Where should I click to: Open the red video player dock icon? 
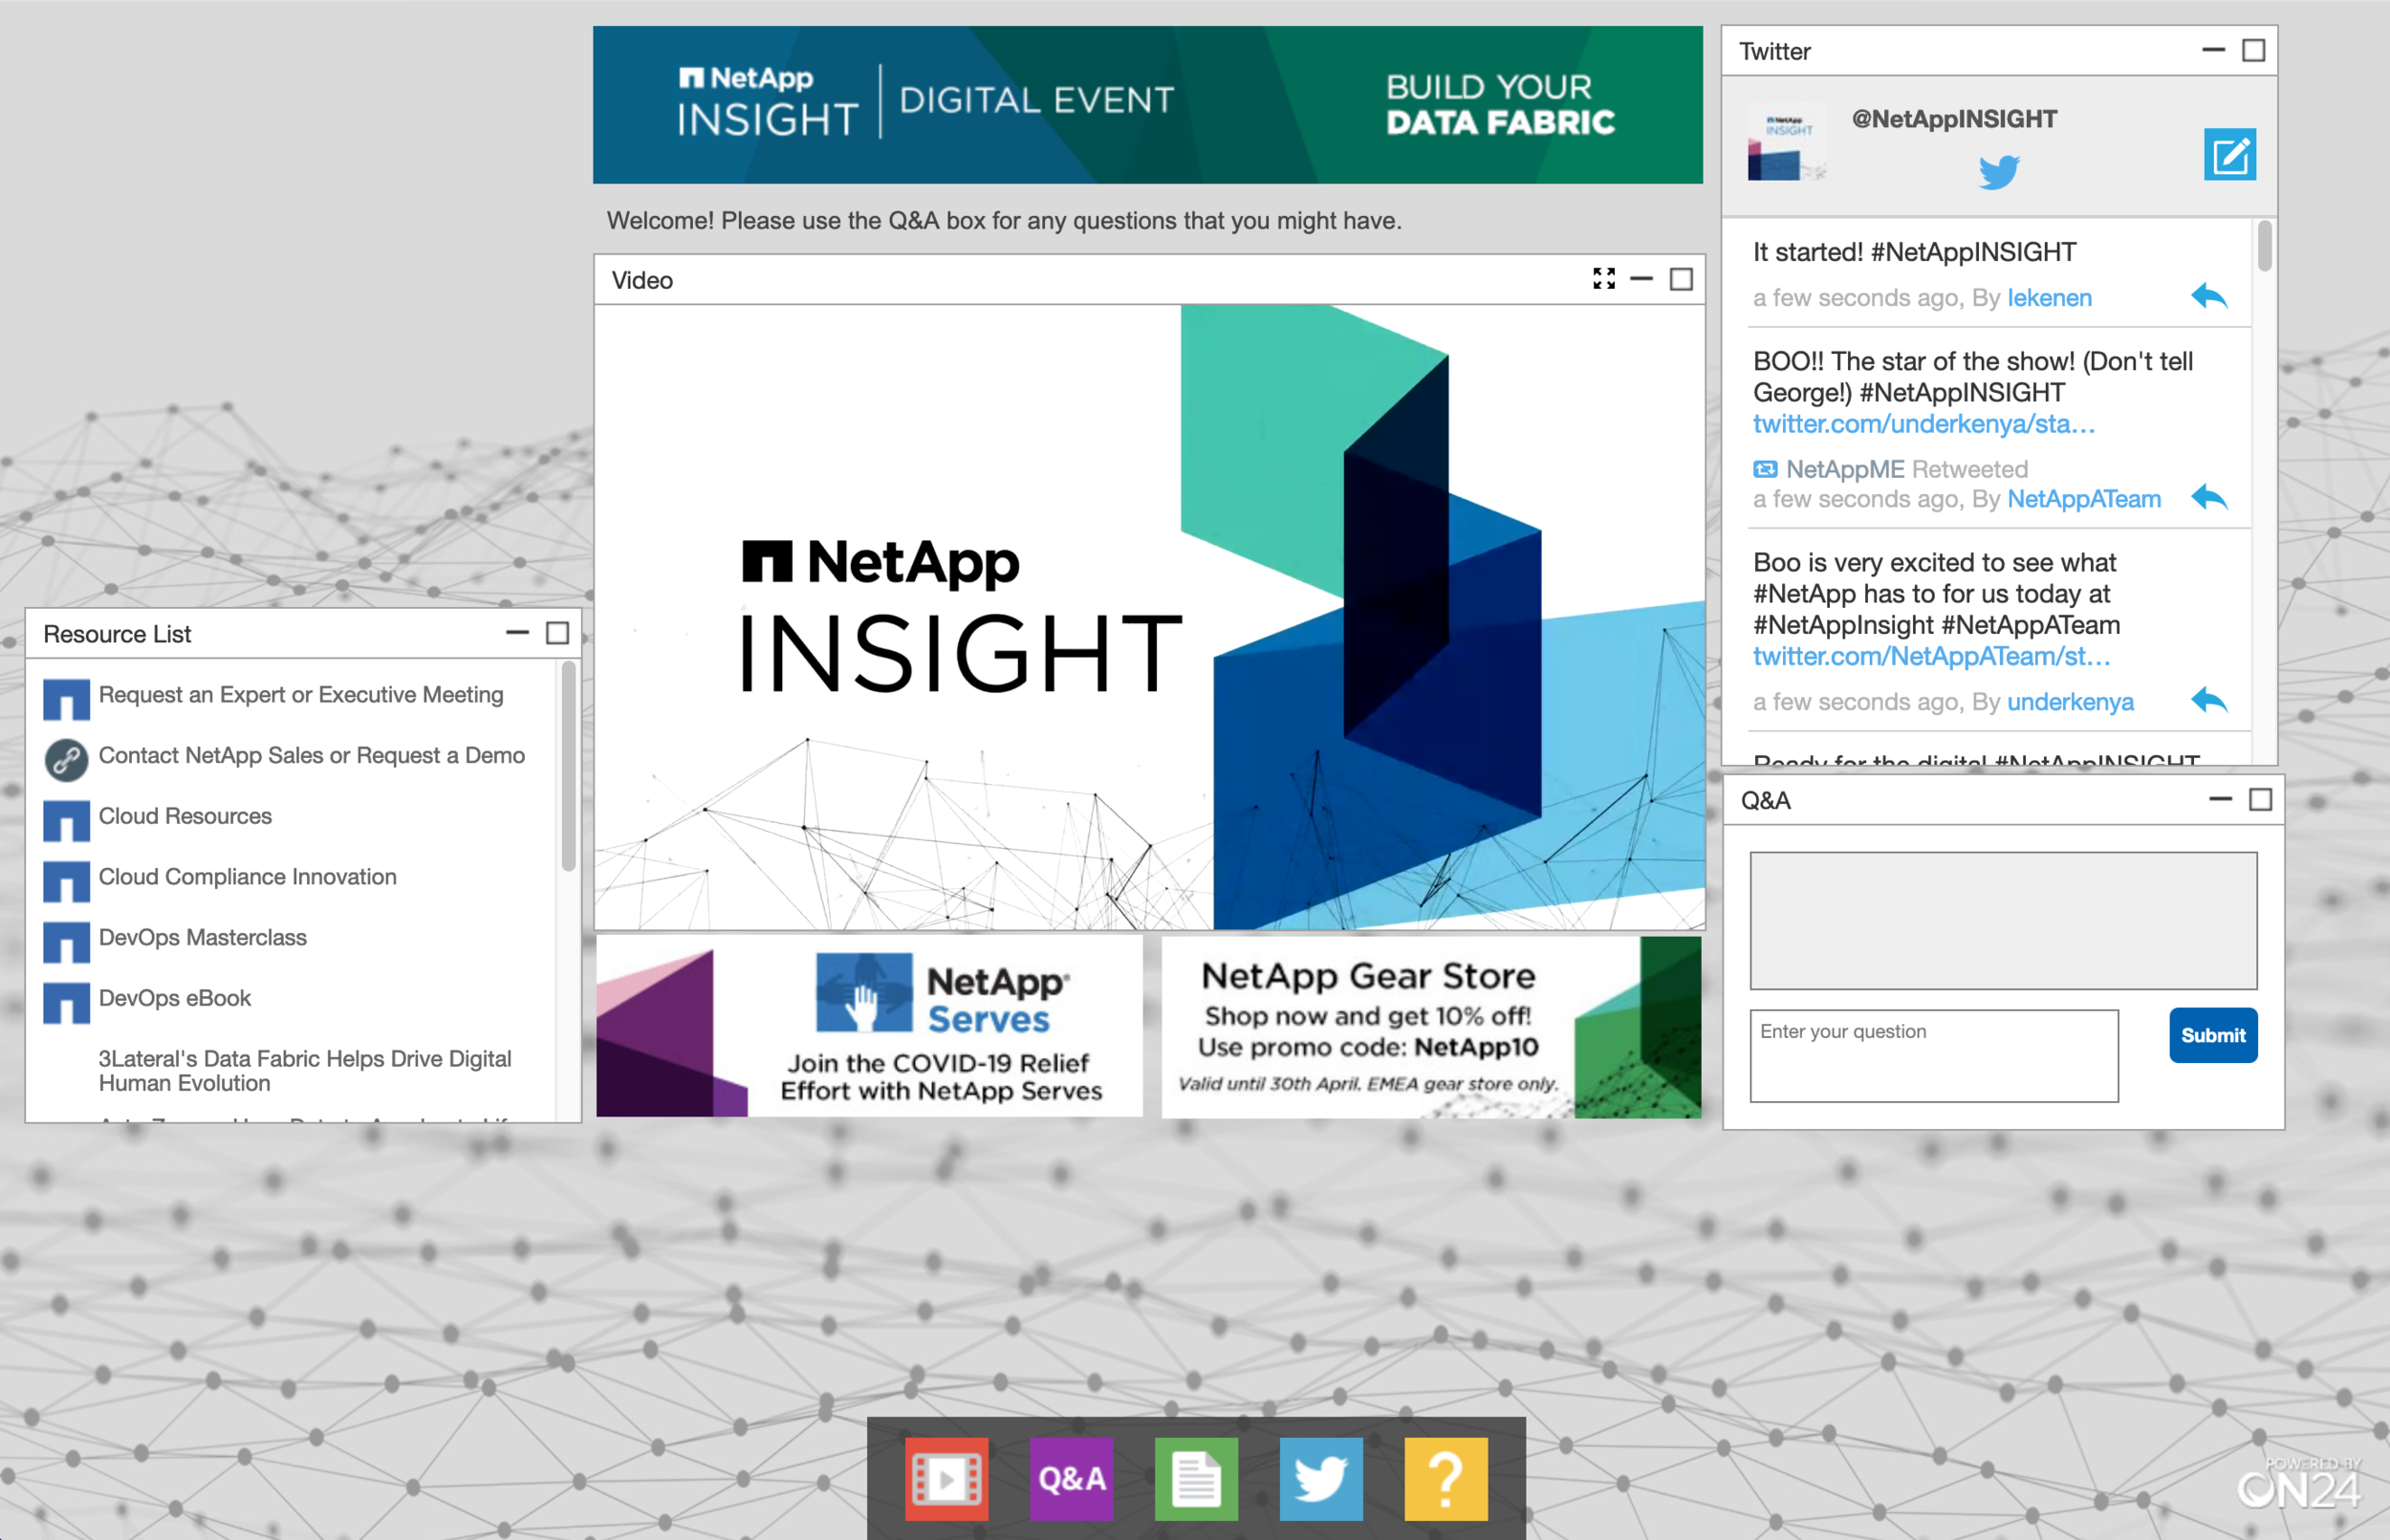(946, 1479)
